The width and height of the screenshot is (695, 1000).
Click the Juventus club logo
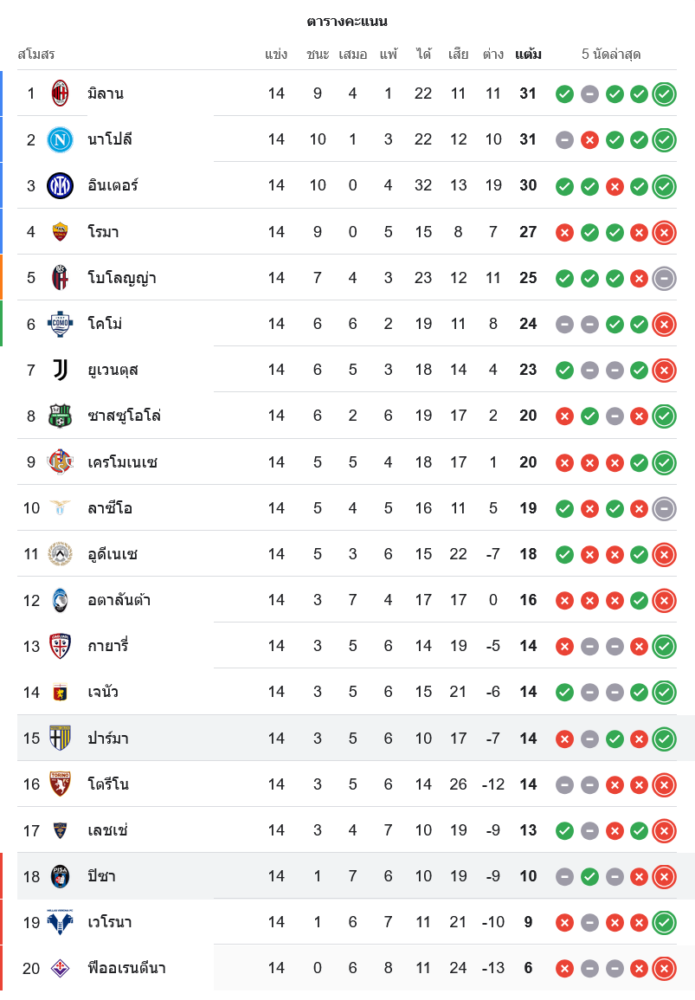pyautogui.click(x=61, y=370)
